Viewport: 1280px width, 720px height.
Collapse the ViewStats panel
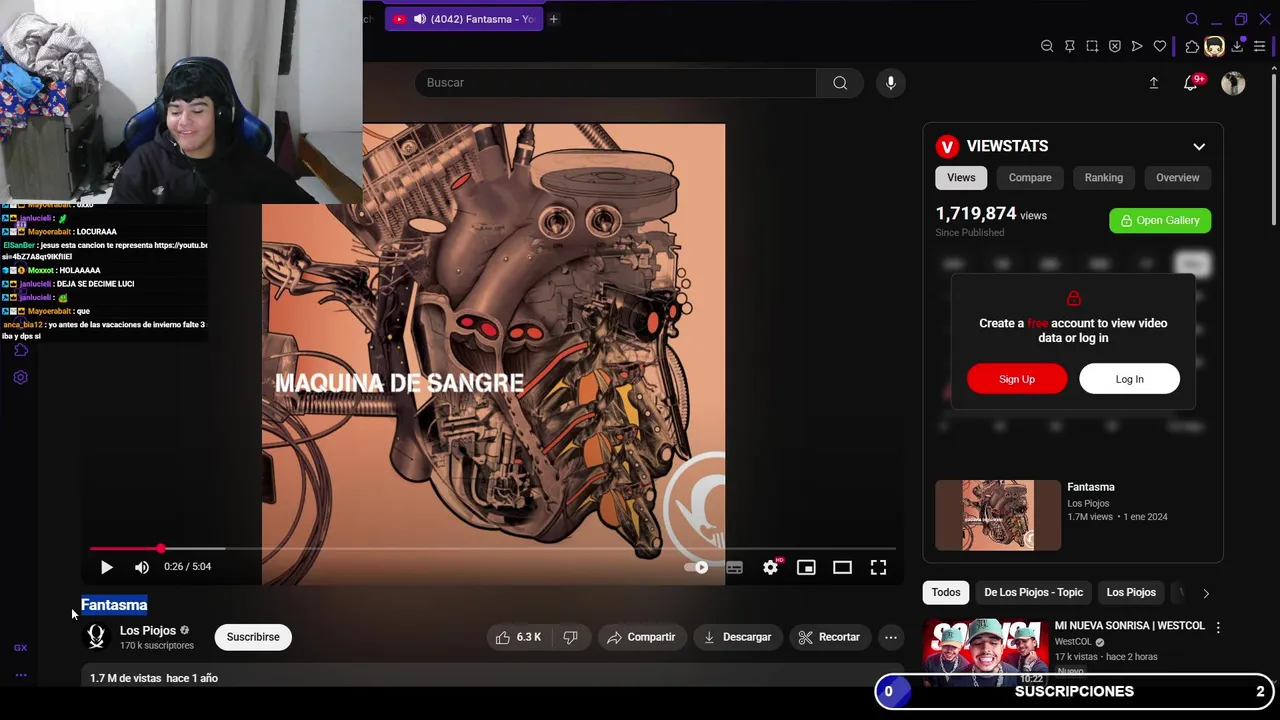pos(1199,146)
